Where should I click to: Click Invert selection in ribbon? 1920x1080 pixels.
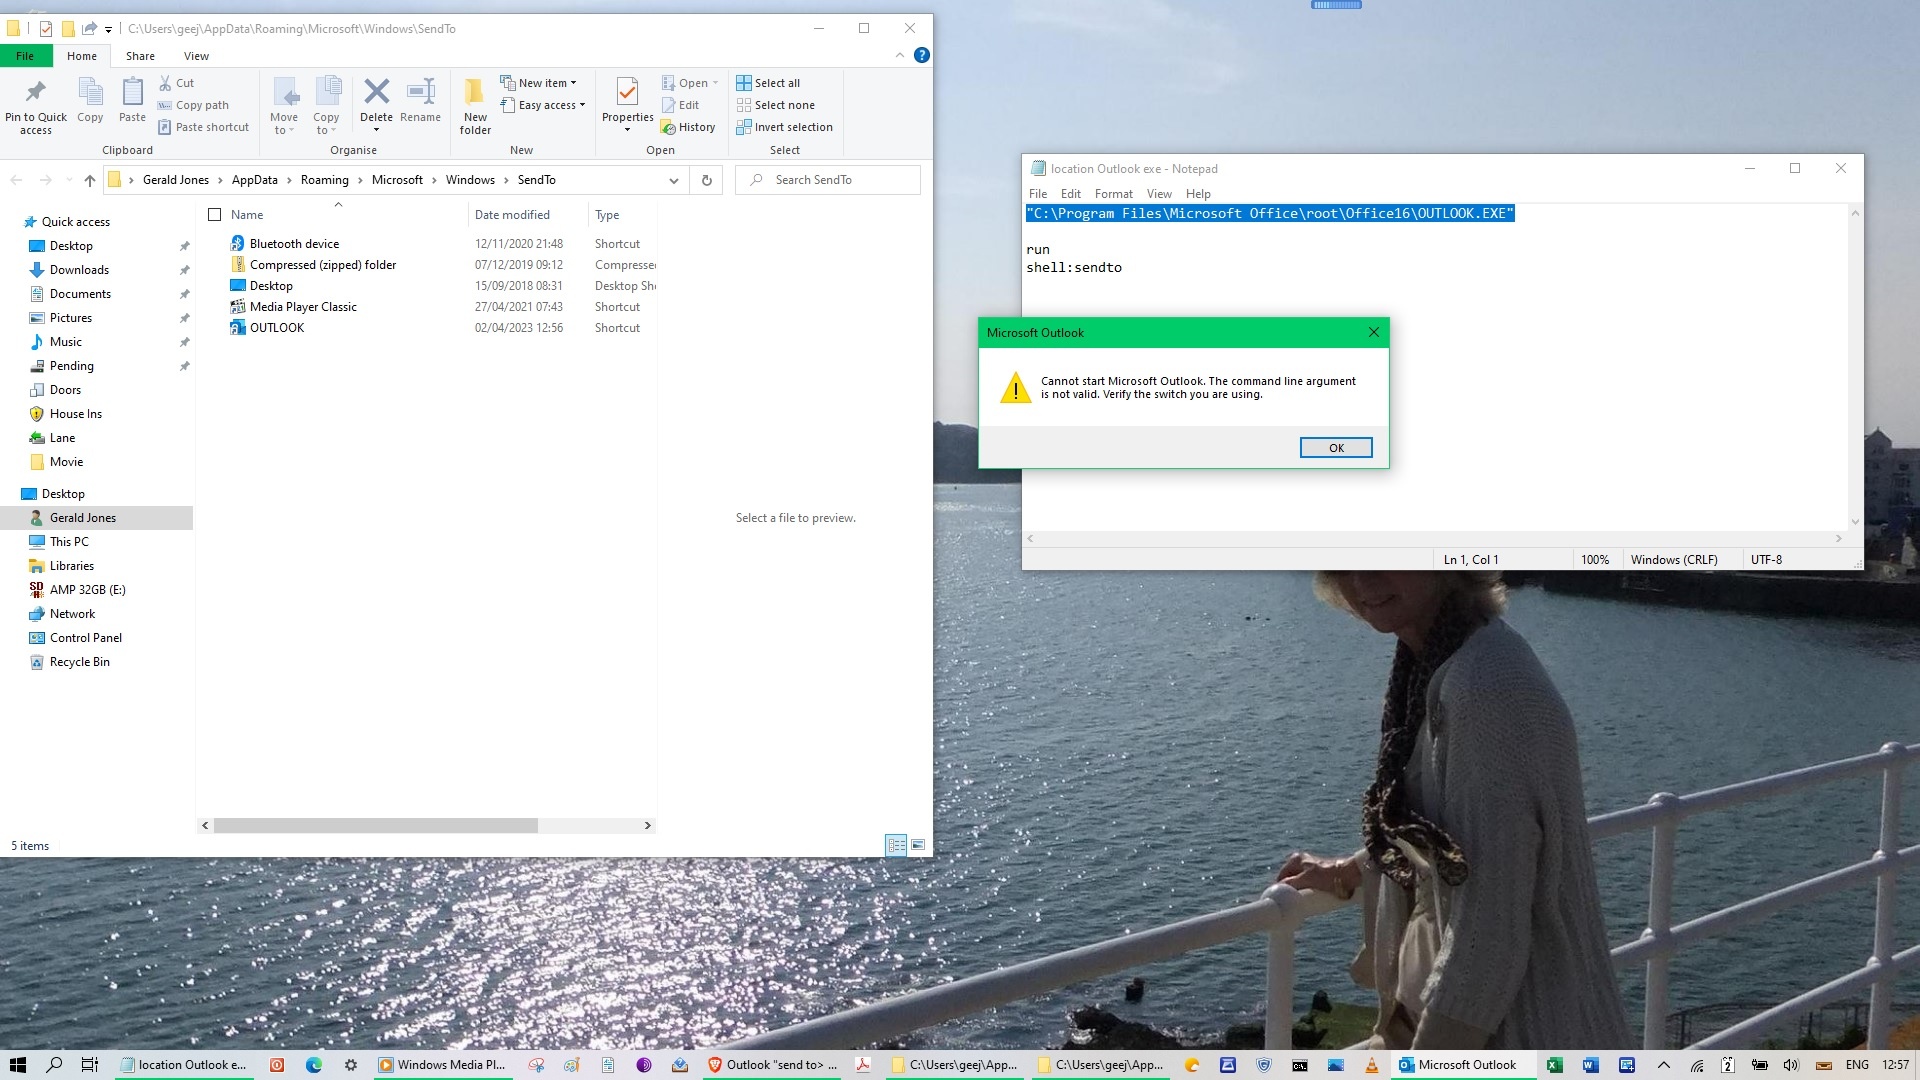(785, 127)
